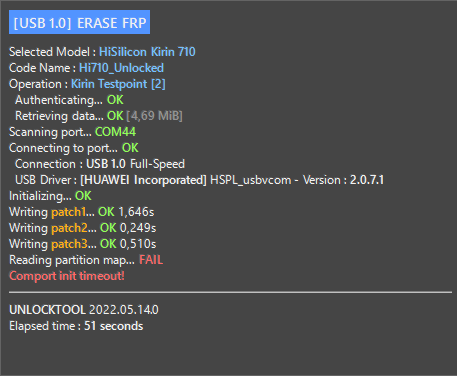Select the COM44 port text
This screenshot has height=376, width=460.
[115, 132]
